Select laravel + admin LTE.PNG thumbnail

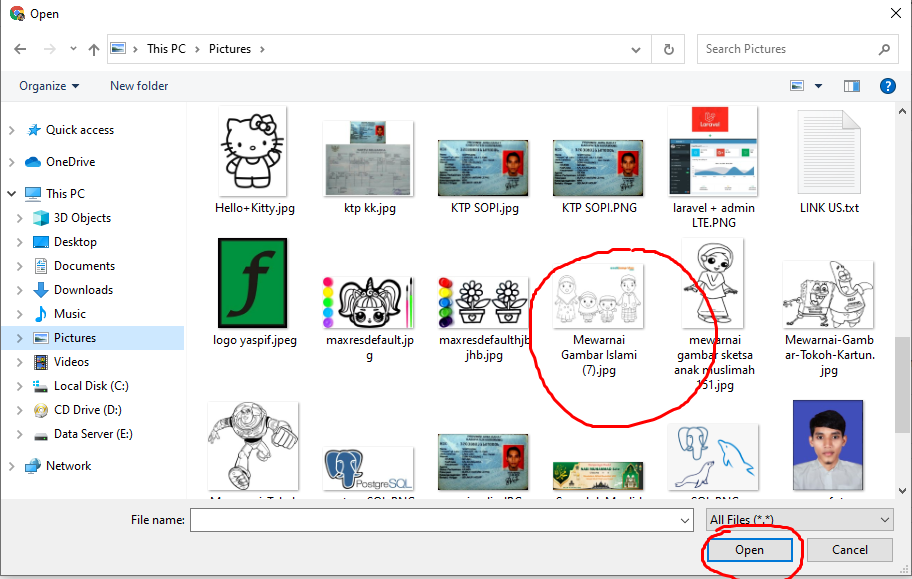tap(713, 151)
